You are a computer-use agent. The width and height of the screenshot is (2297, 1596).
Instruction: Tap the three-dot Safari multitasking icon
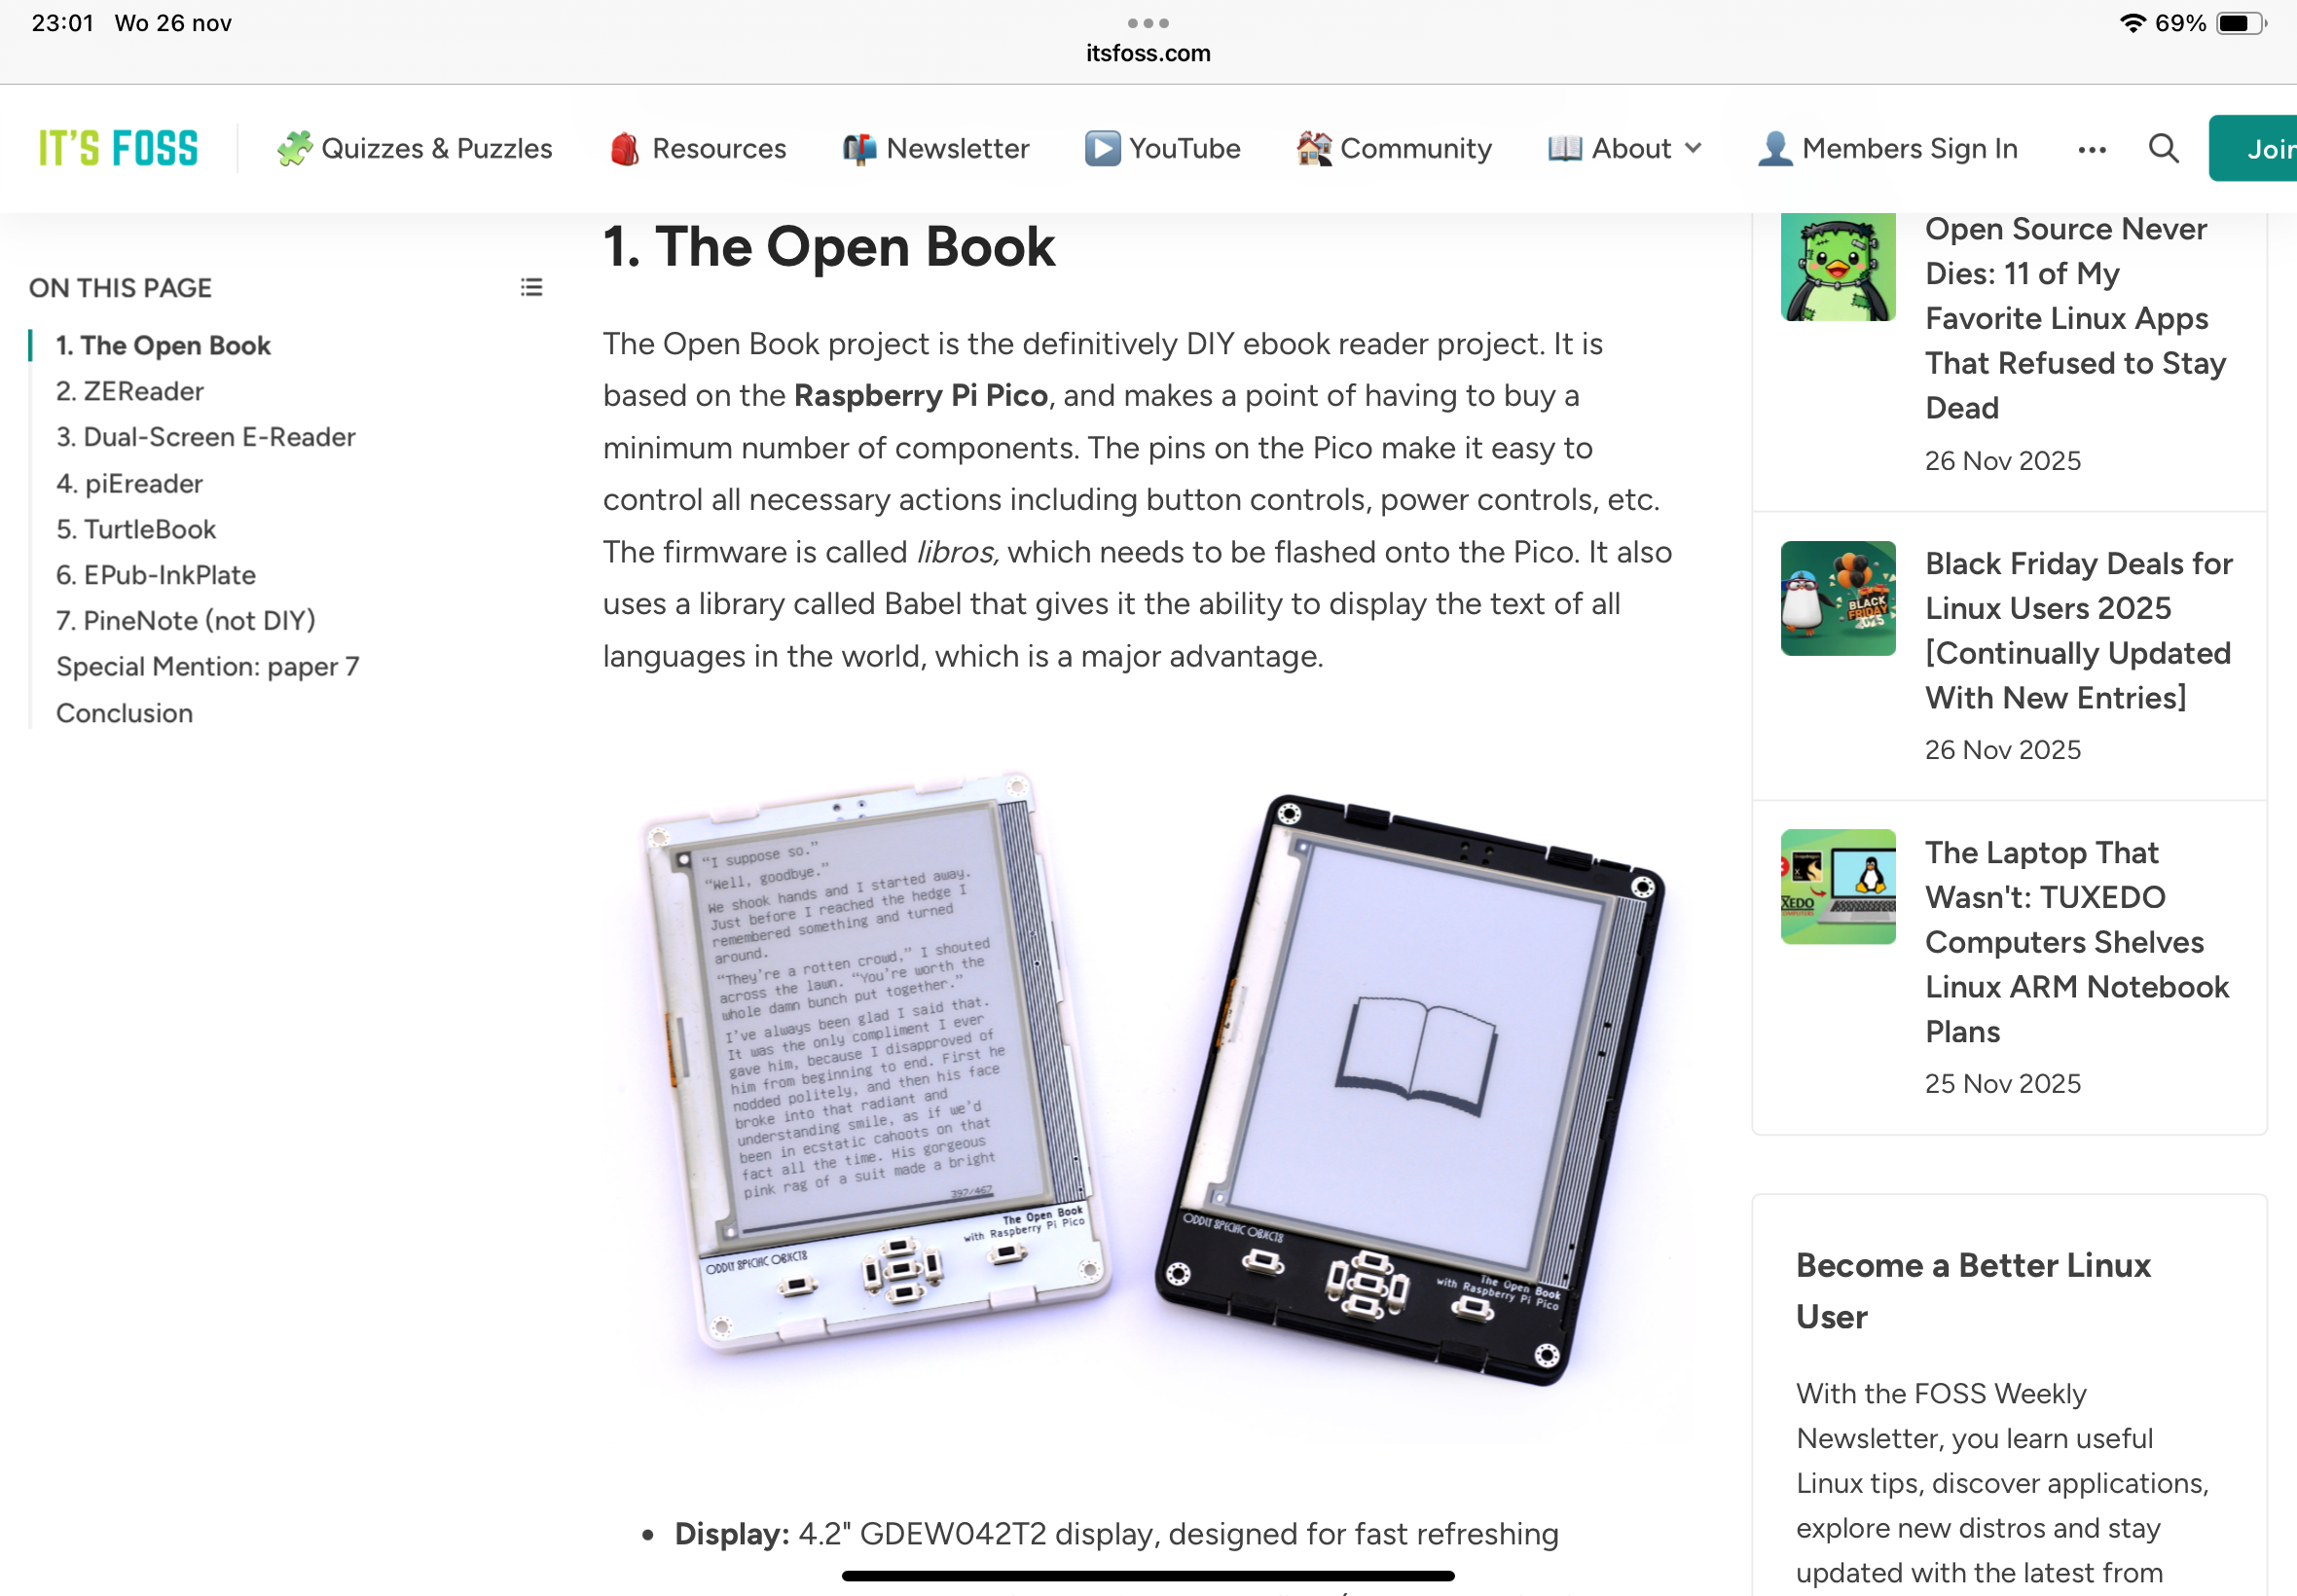click(1147, 22)
